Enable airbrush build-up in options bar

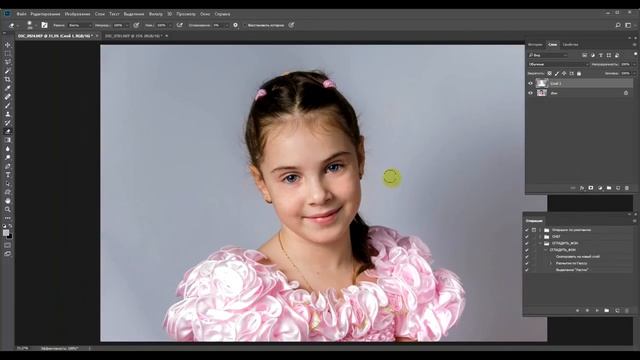click(180, 25)
